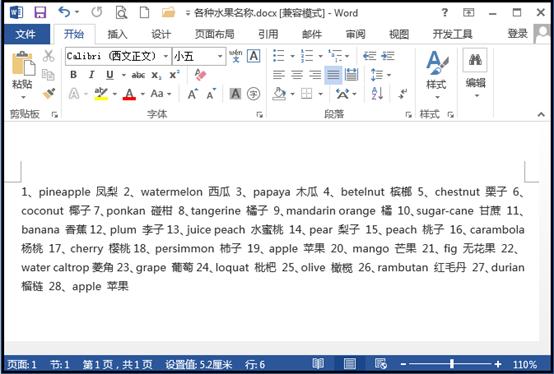Click the Paste clipboard icon

[23, 64]
